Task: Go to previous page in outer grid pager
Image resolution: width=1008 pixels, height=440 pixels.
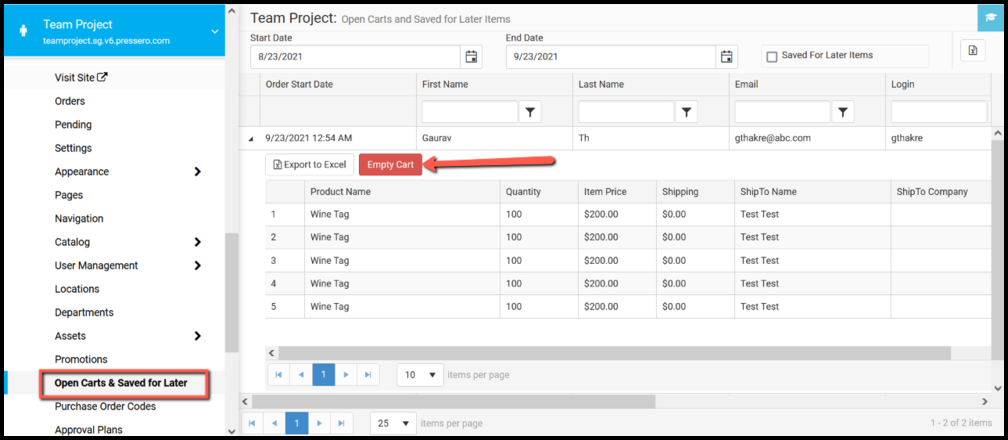Action: click(x=274, y=423)
